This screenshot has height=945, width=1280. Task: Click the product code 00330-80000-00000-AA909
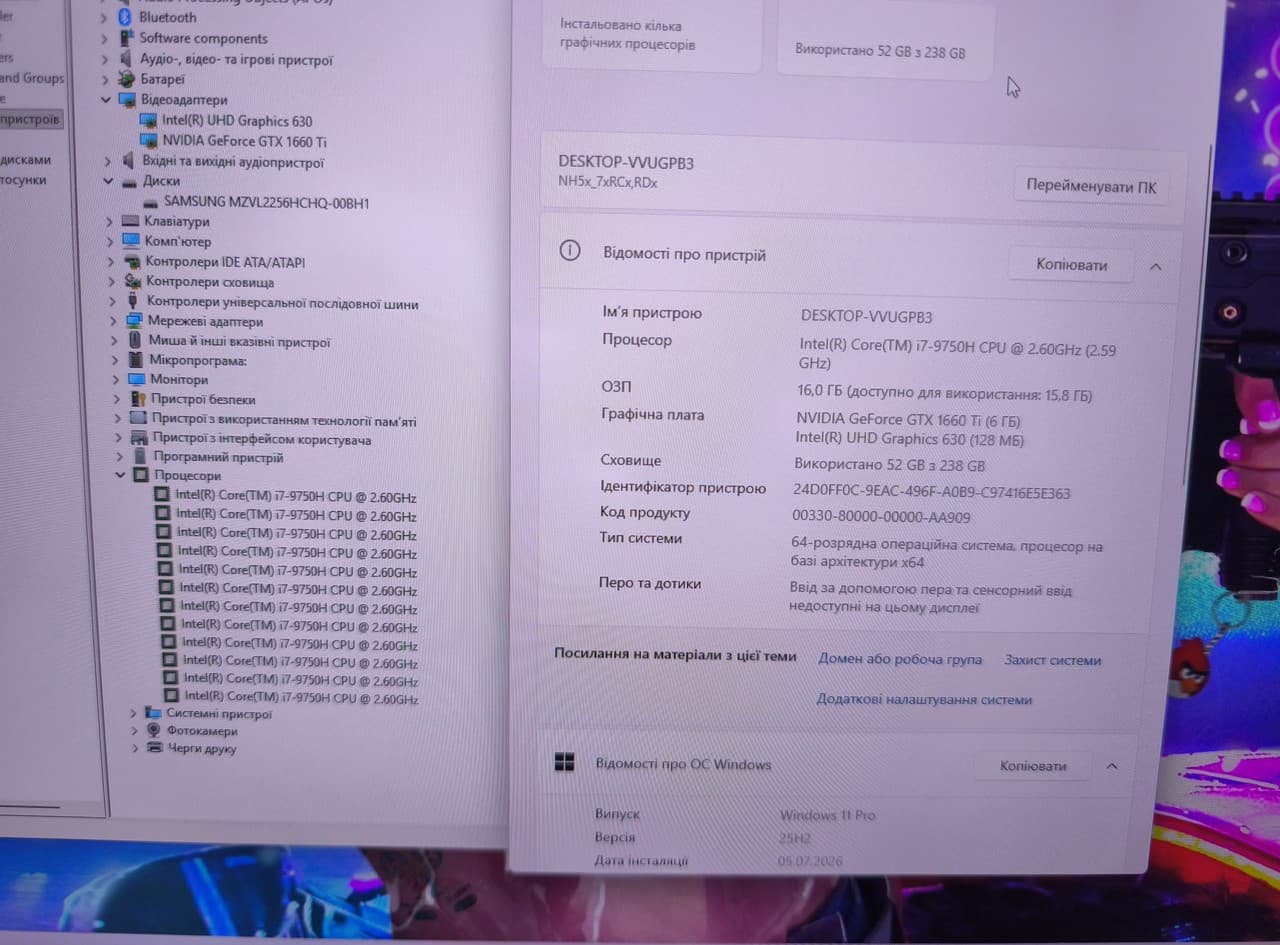pos(881,517)
